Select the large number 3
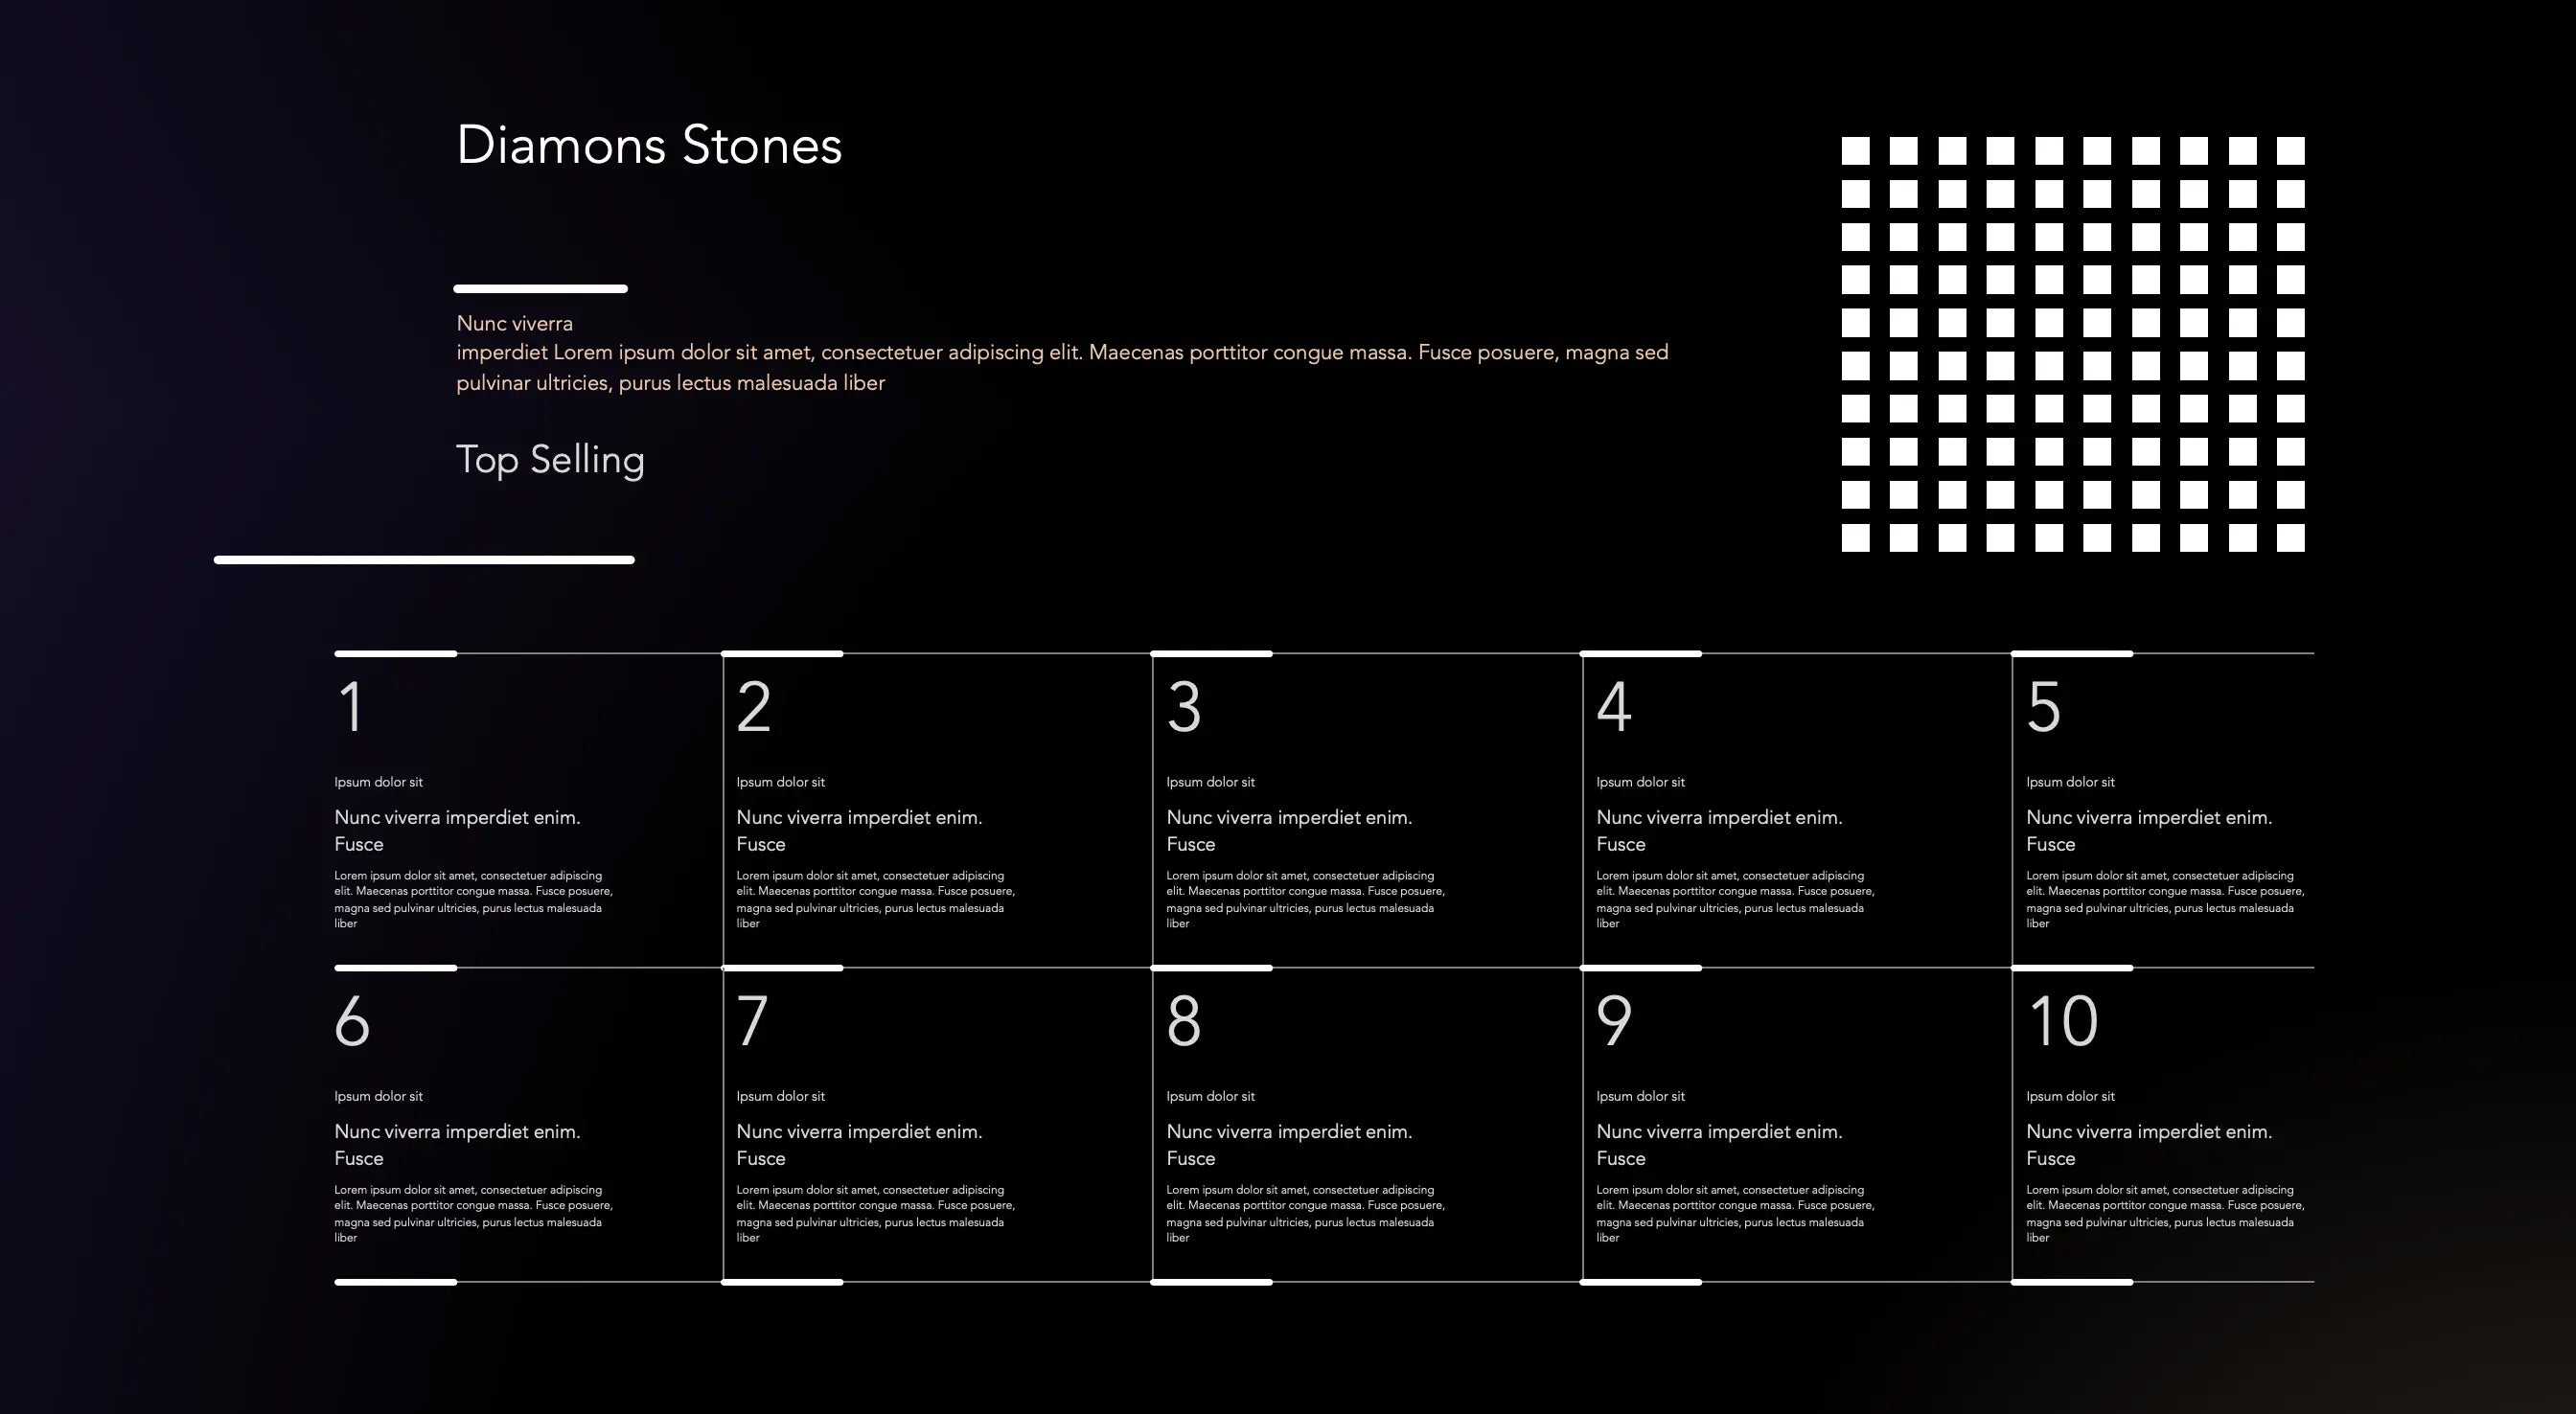 (1184, 707)
